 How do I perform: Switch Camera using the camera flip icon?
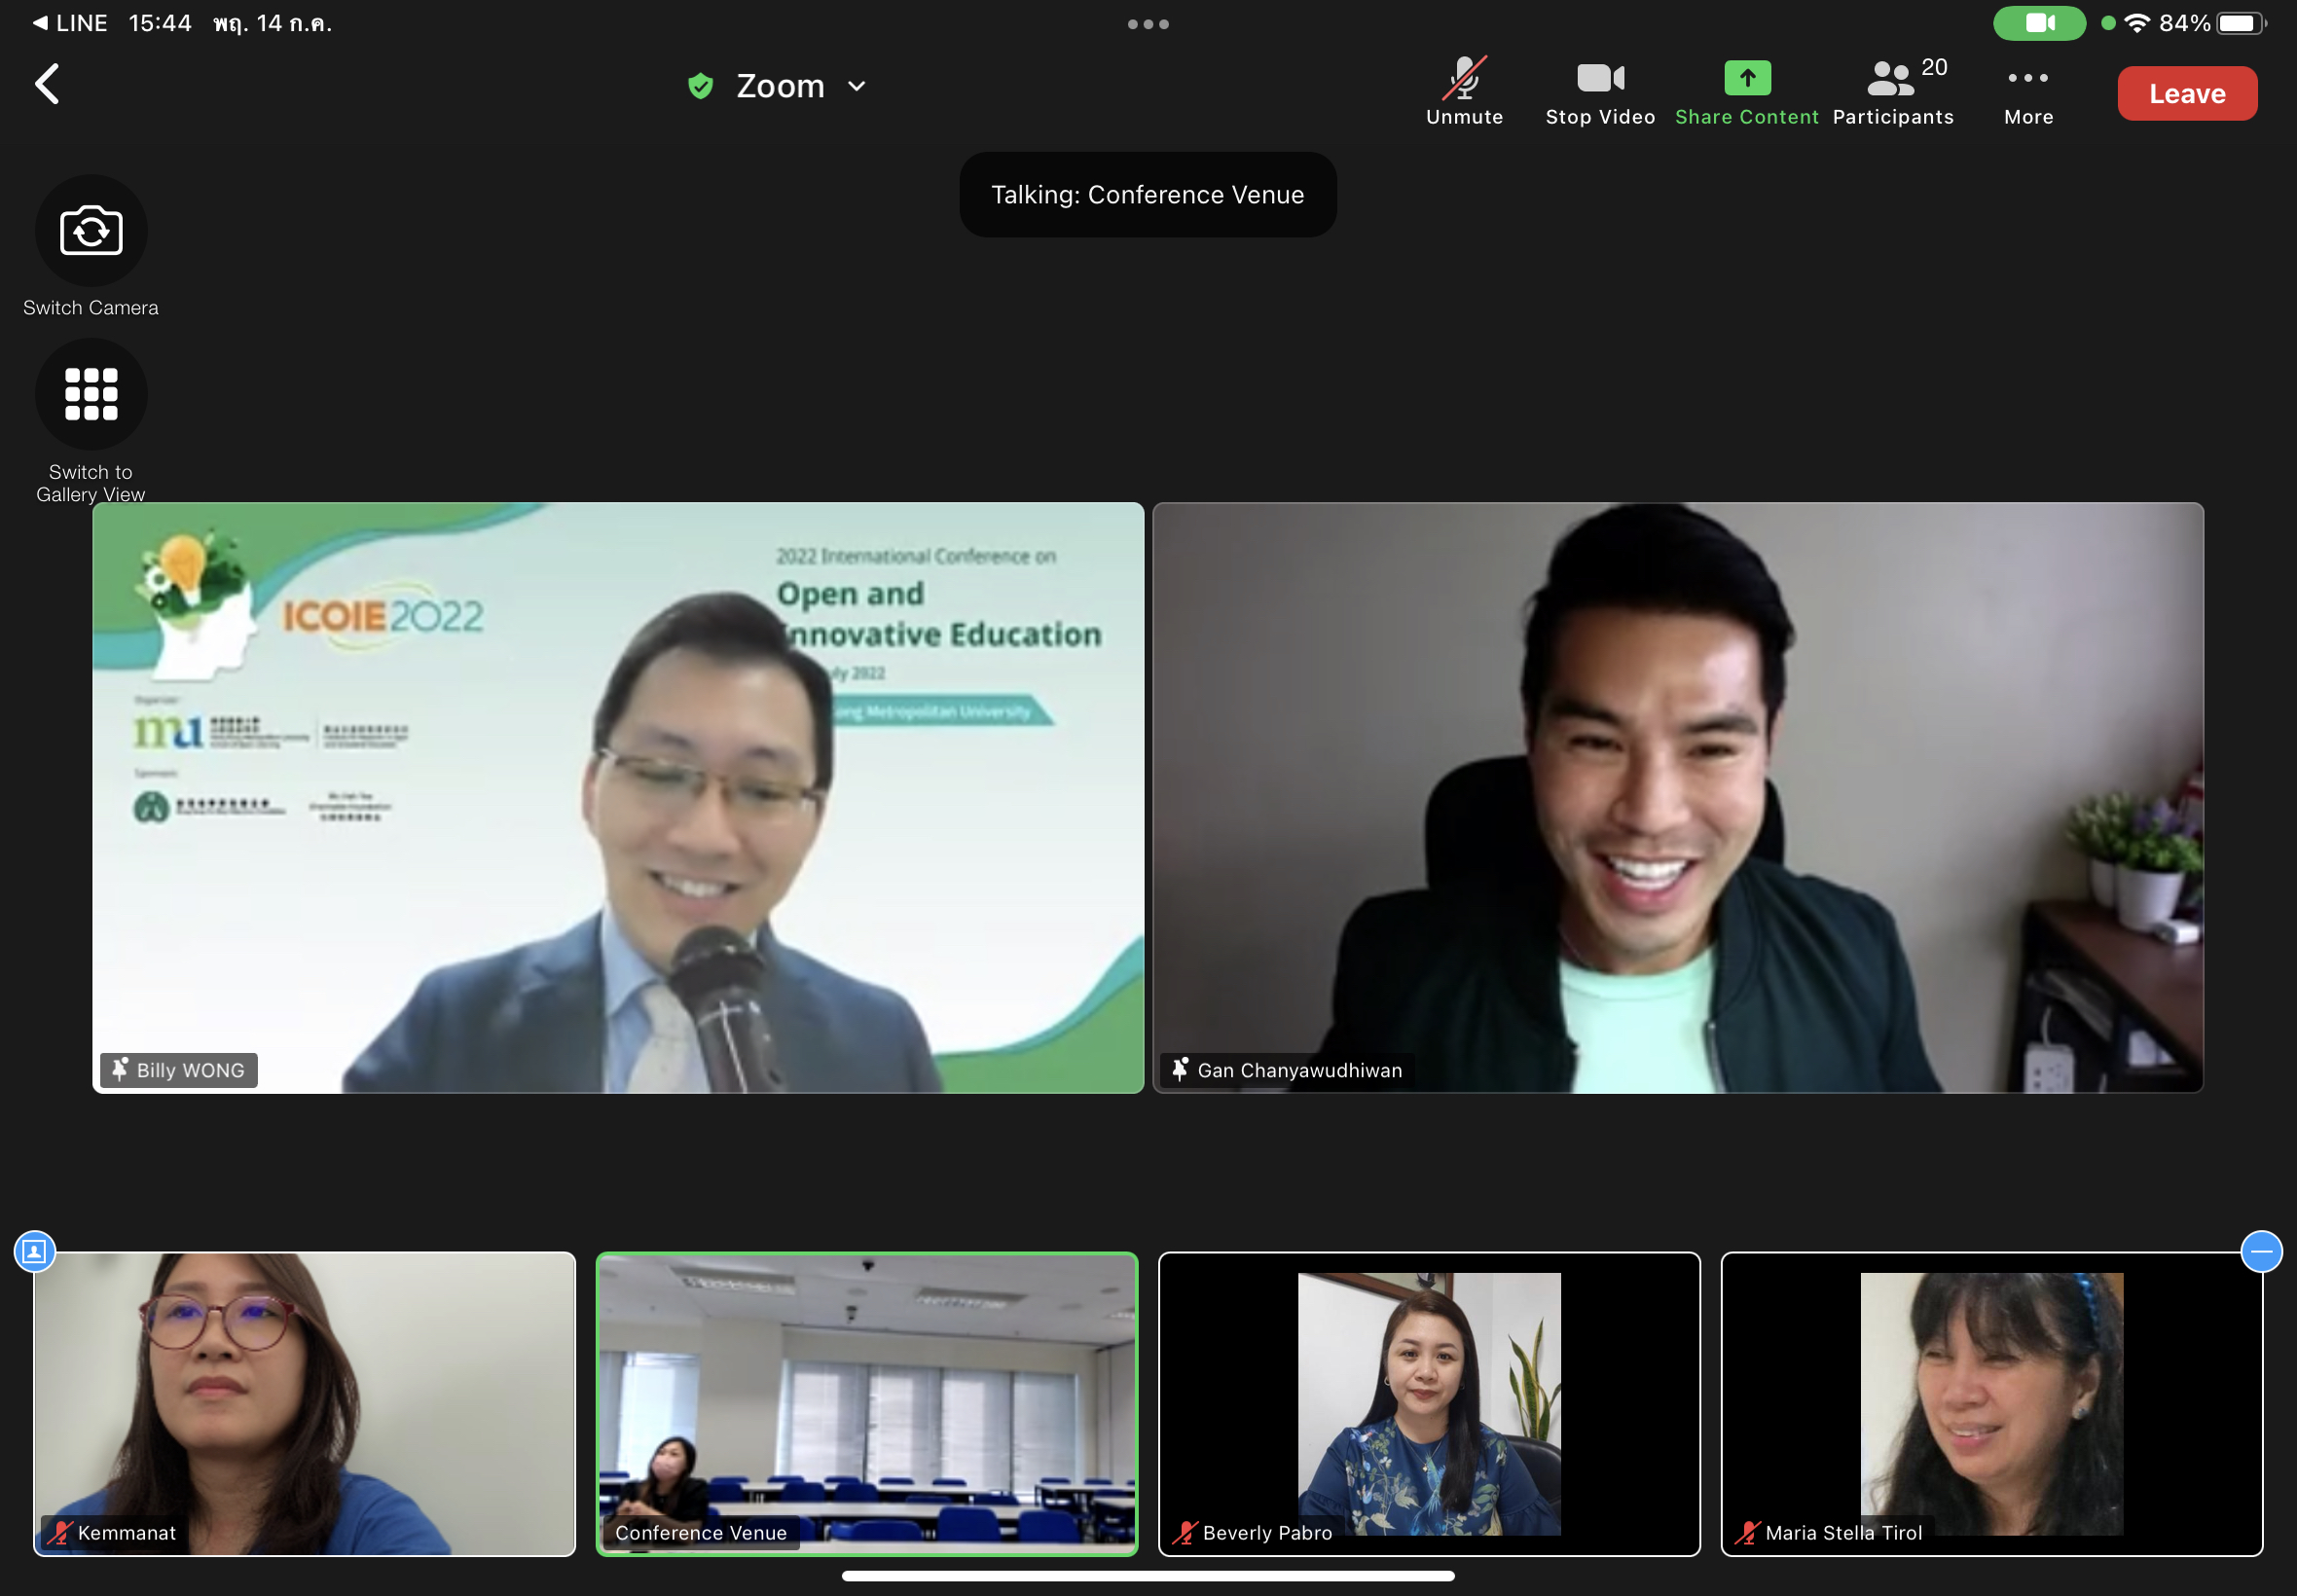coord(91,232)
